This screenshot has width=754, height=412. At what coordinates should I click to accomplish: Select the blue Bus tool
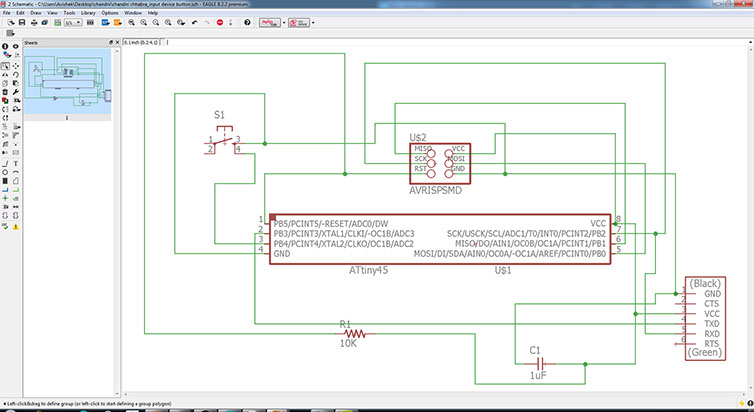[5, 189]
